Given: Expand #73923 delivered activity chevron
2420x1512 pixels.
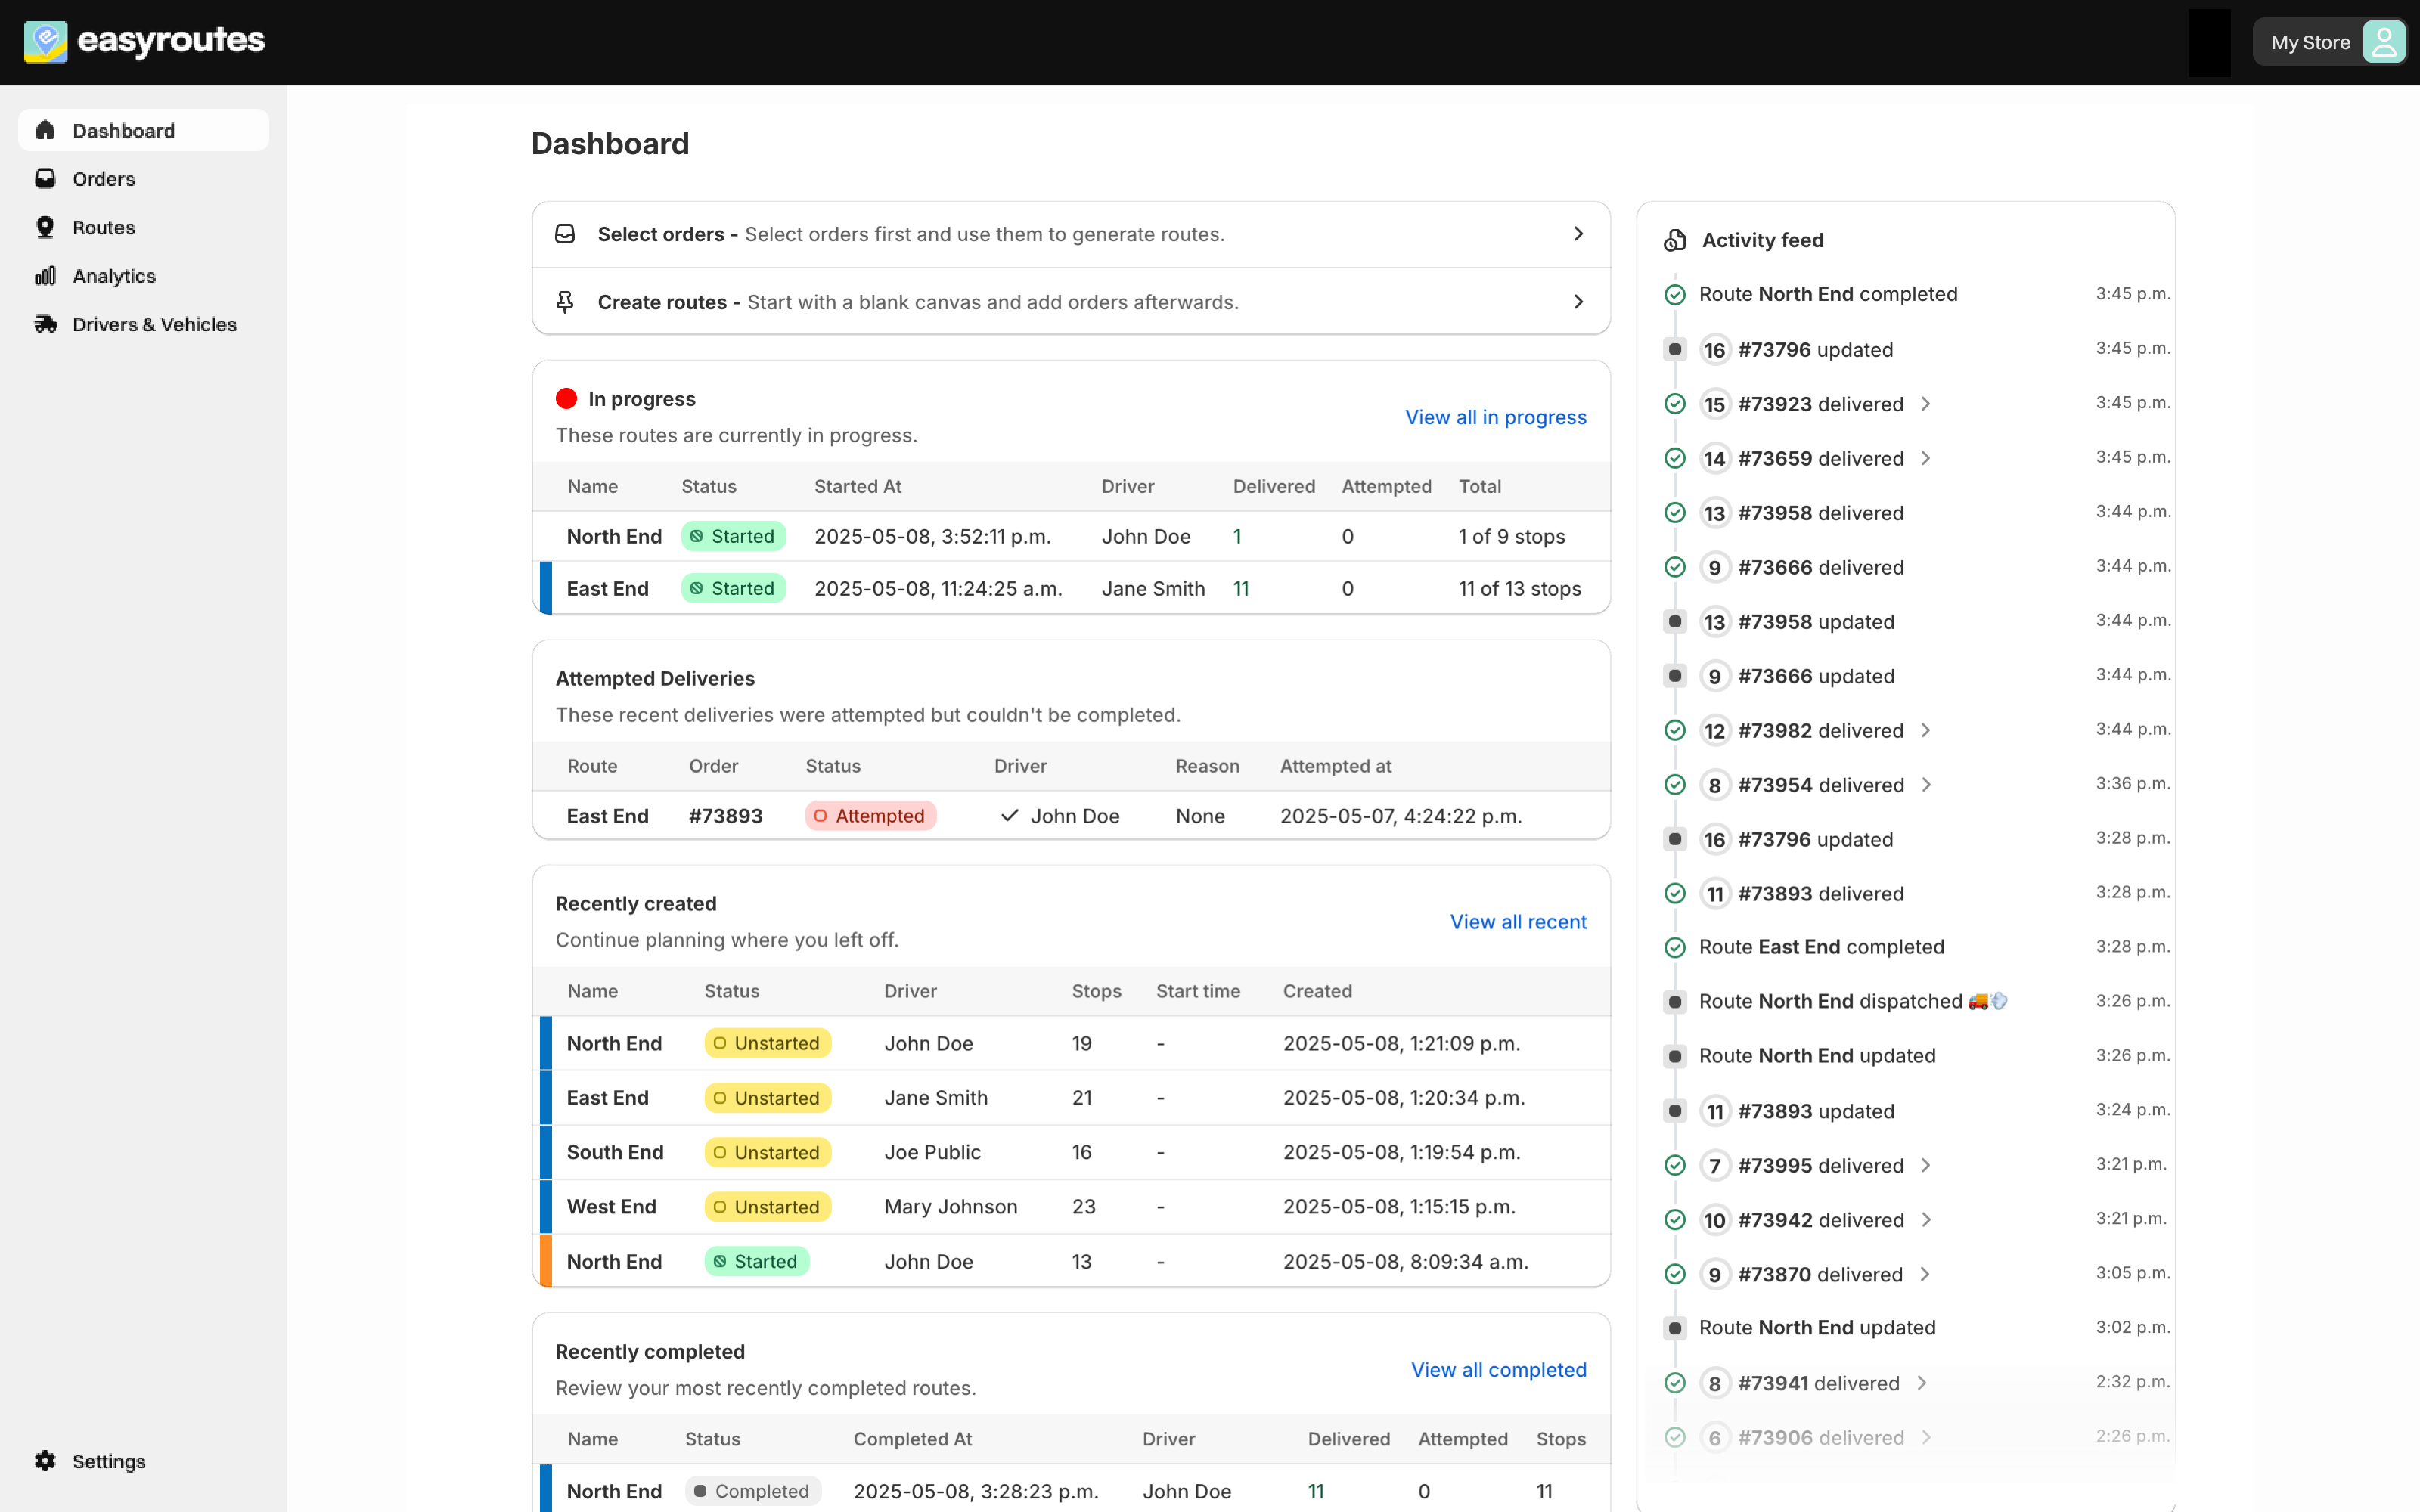Looking at the screenshot, I should 1926,404.
